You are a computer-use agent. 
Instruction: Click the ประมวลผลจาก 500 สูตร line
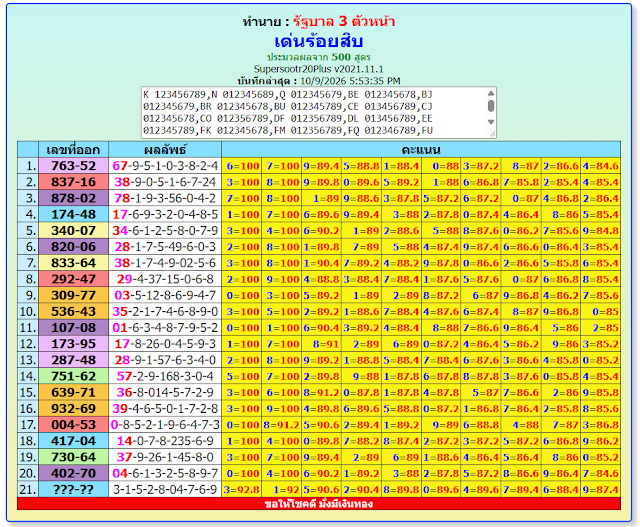click(319, 57)
